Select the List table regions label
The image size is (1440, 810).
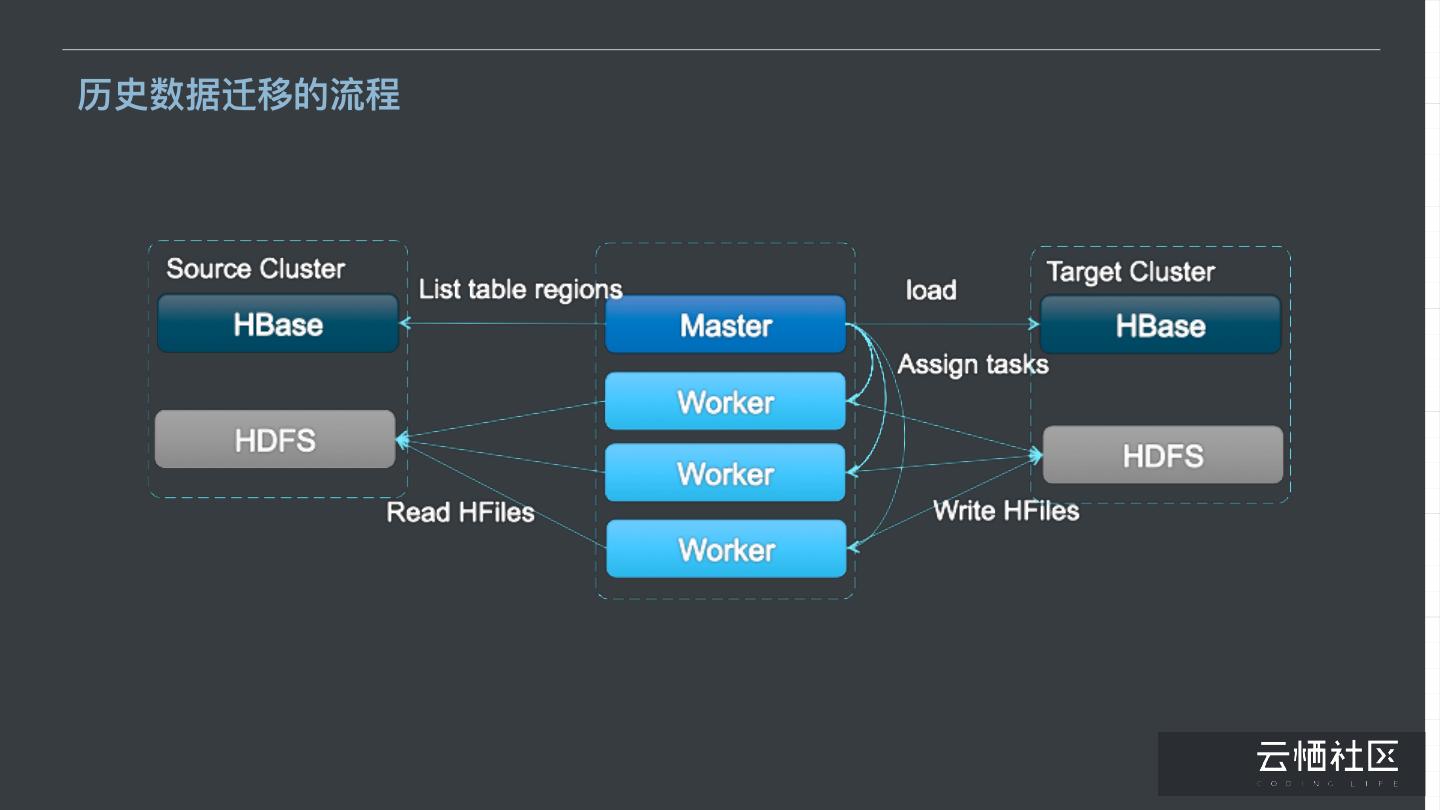pyautogui.click(x=520, y=290)
